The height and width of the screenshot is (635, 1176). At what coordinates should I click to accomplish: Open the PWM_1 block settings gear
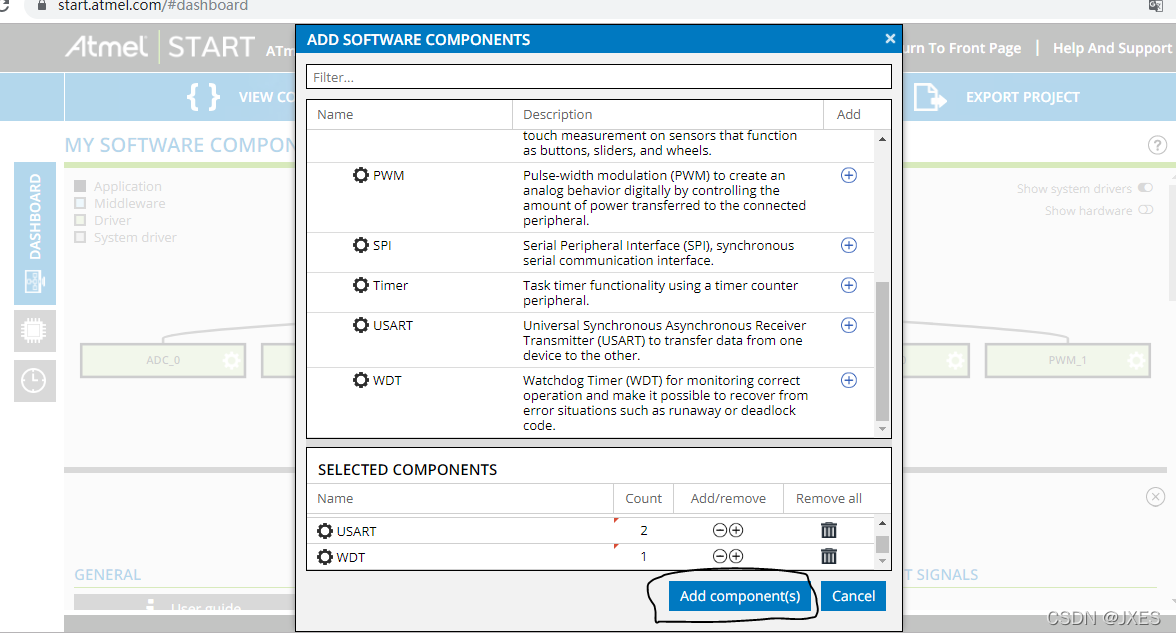click(1136, 361)
